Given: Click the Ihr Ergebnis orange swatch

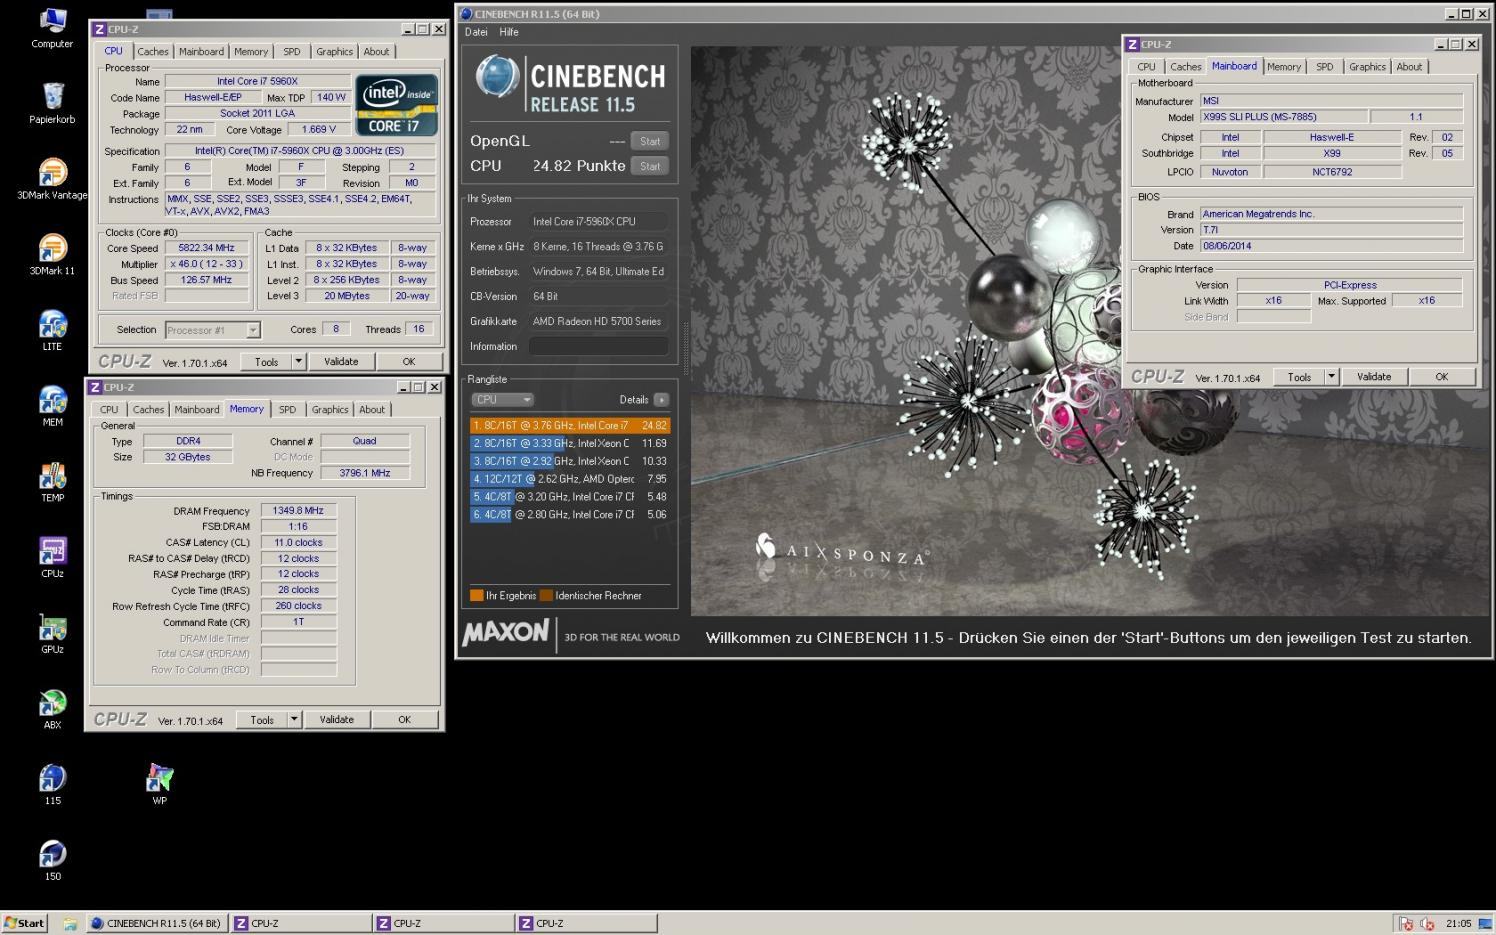Looking at the screenshot, I should [476, 595].
